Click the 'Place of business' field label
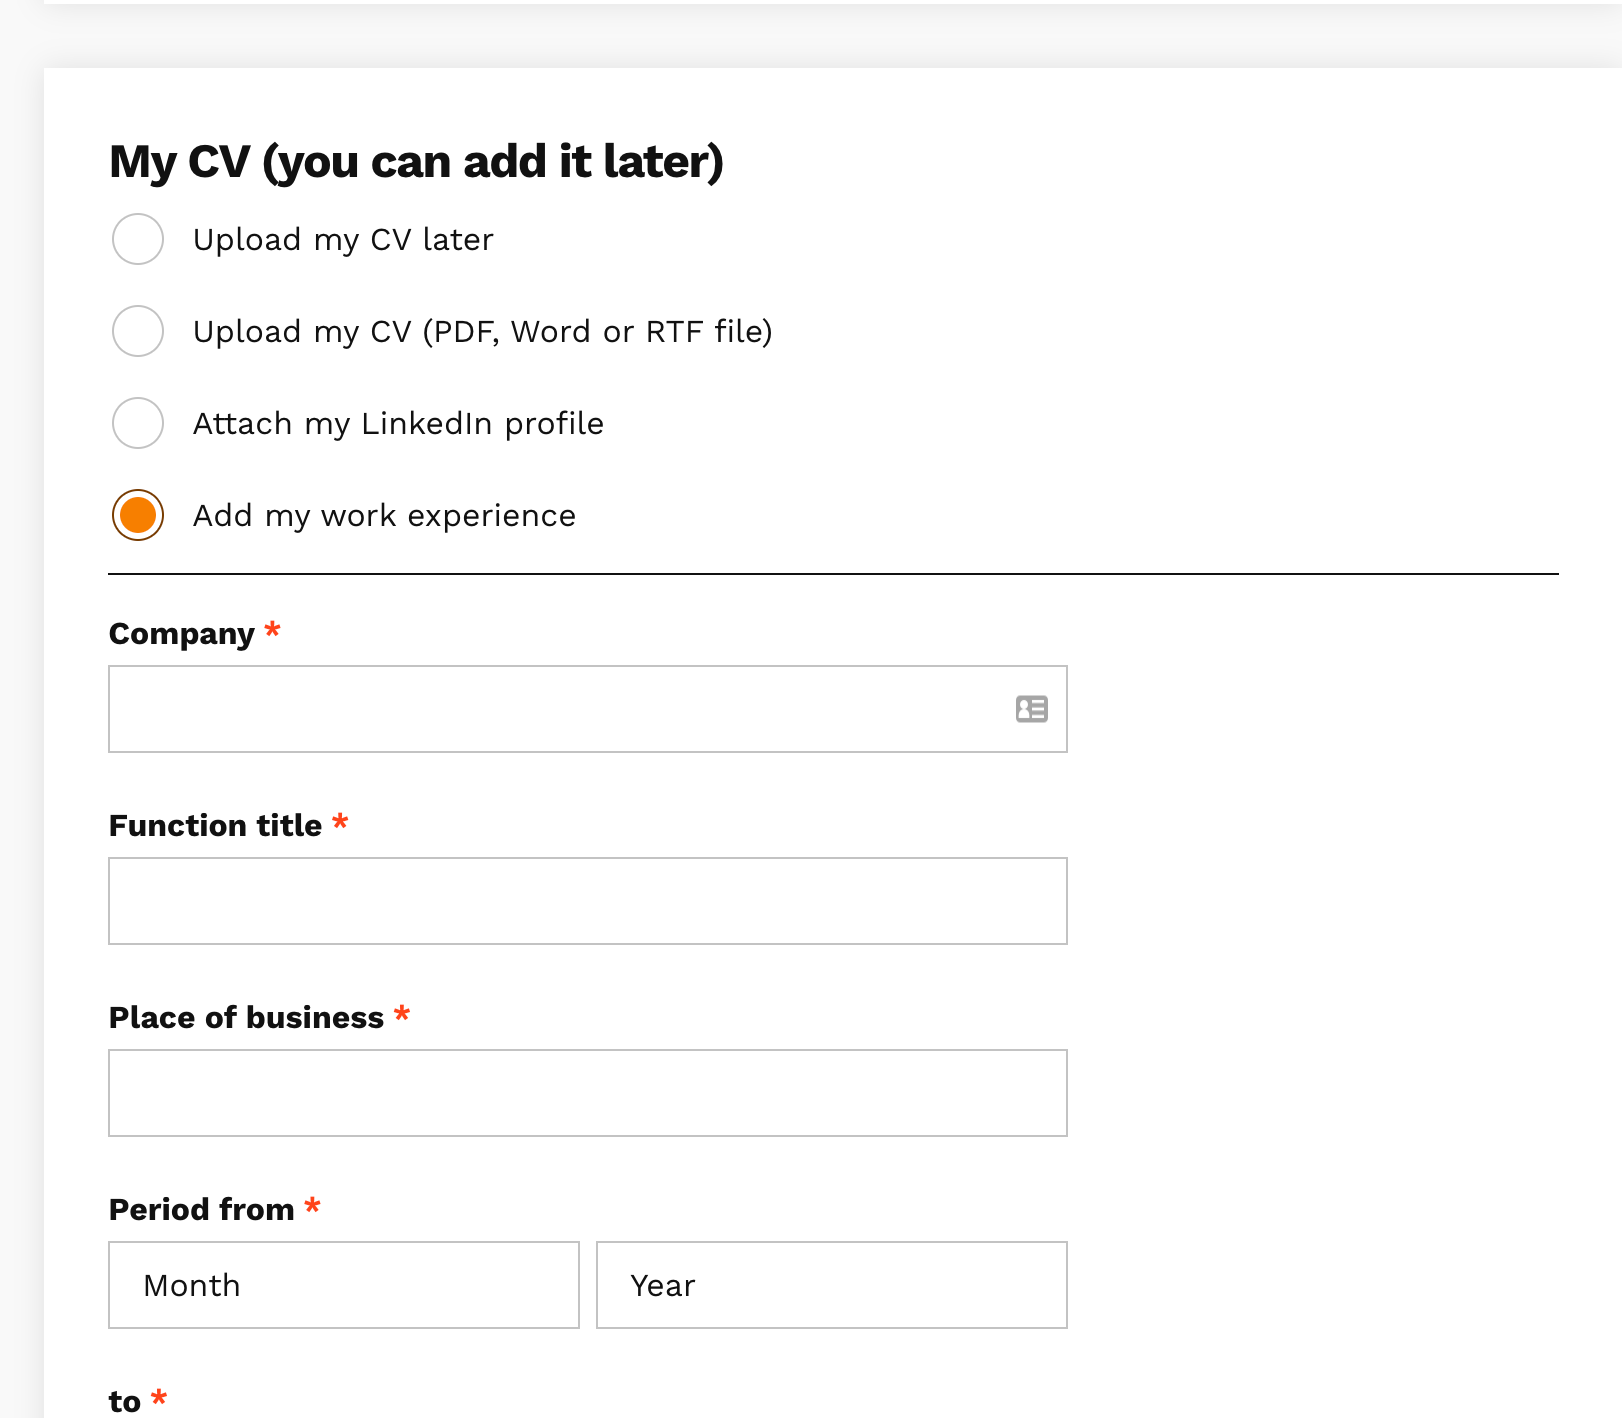Screen dimensions: 1622x1418 246,1018
